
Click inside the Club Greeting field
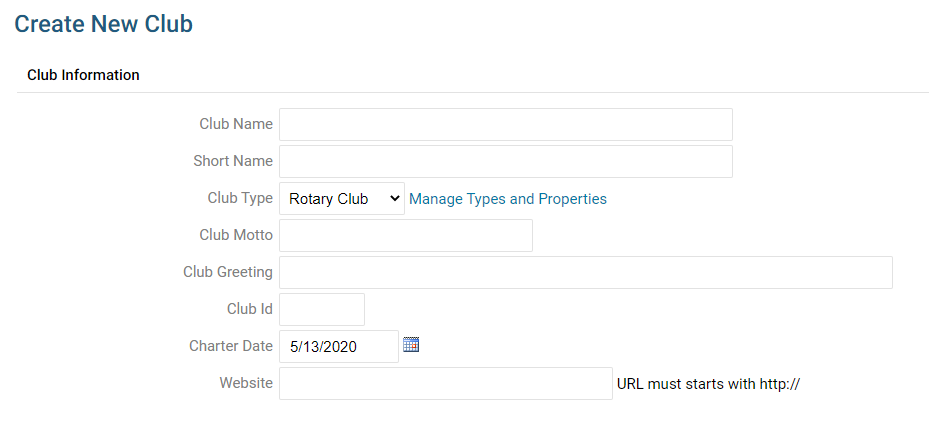(x=585, y=273)
